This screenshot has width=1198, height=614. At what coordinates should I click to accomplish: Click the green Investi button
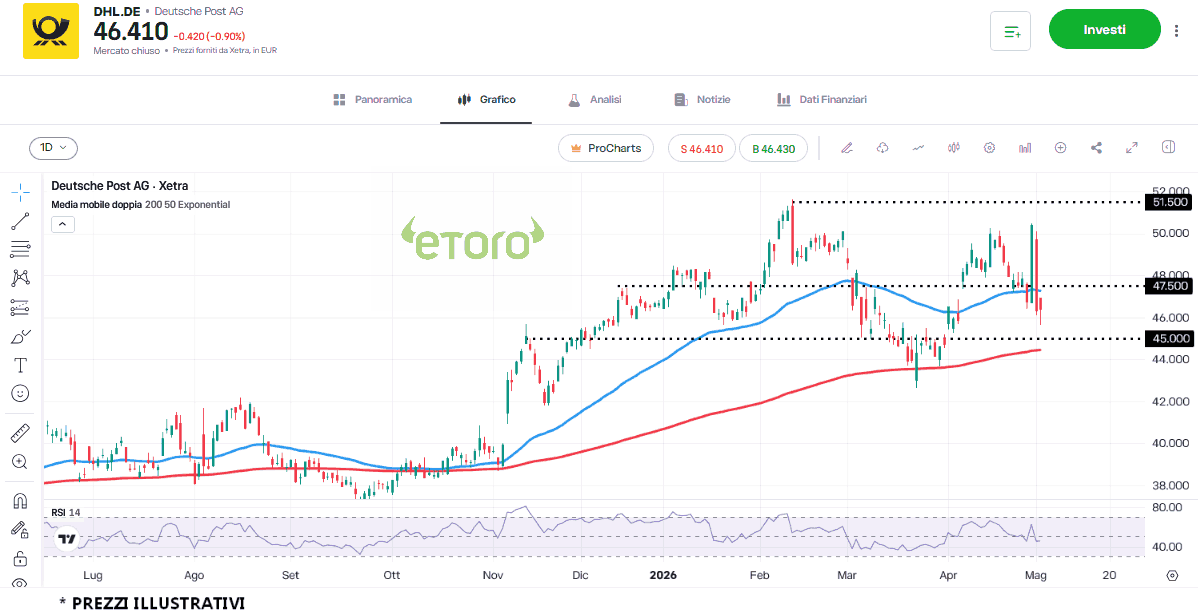point(1105,30)
